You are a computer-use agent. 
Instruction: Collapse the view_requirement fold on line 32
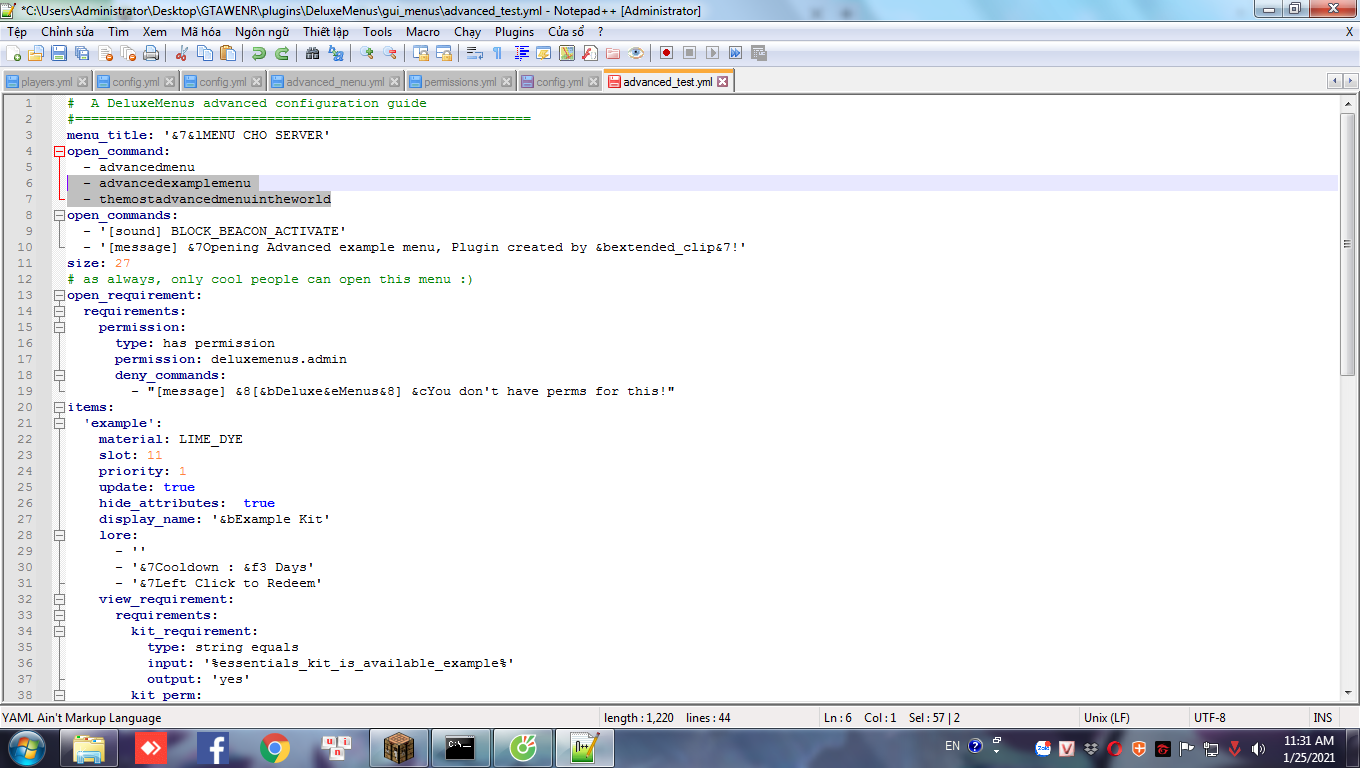(59, 600)
